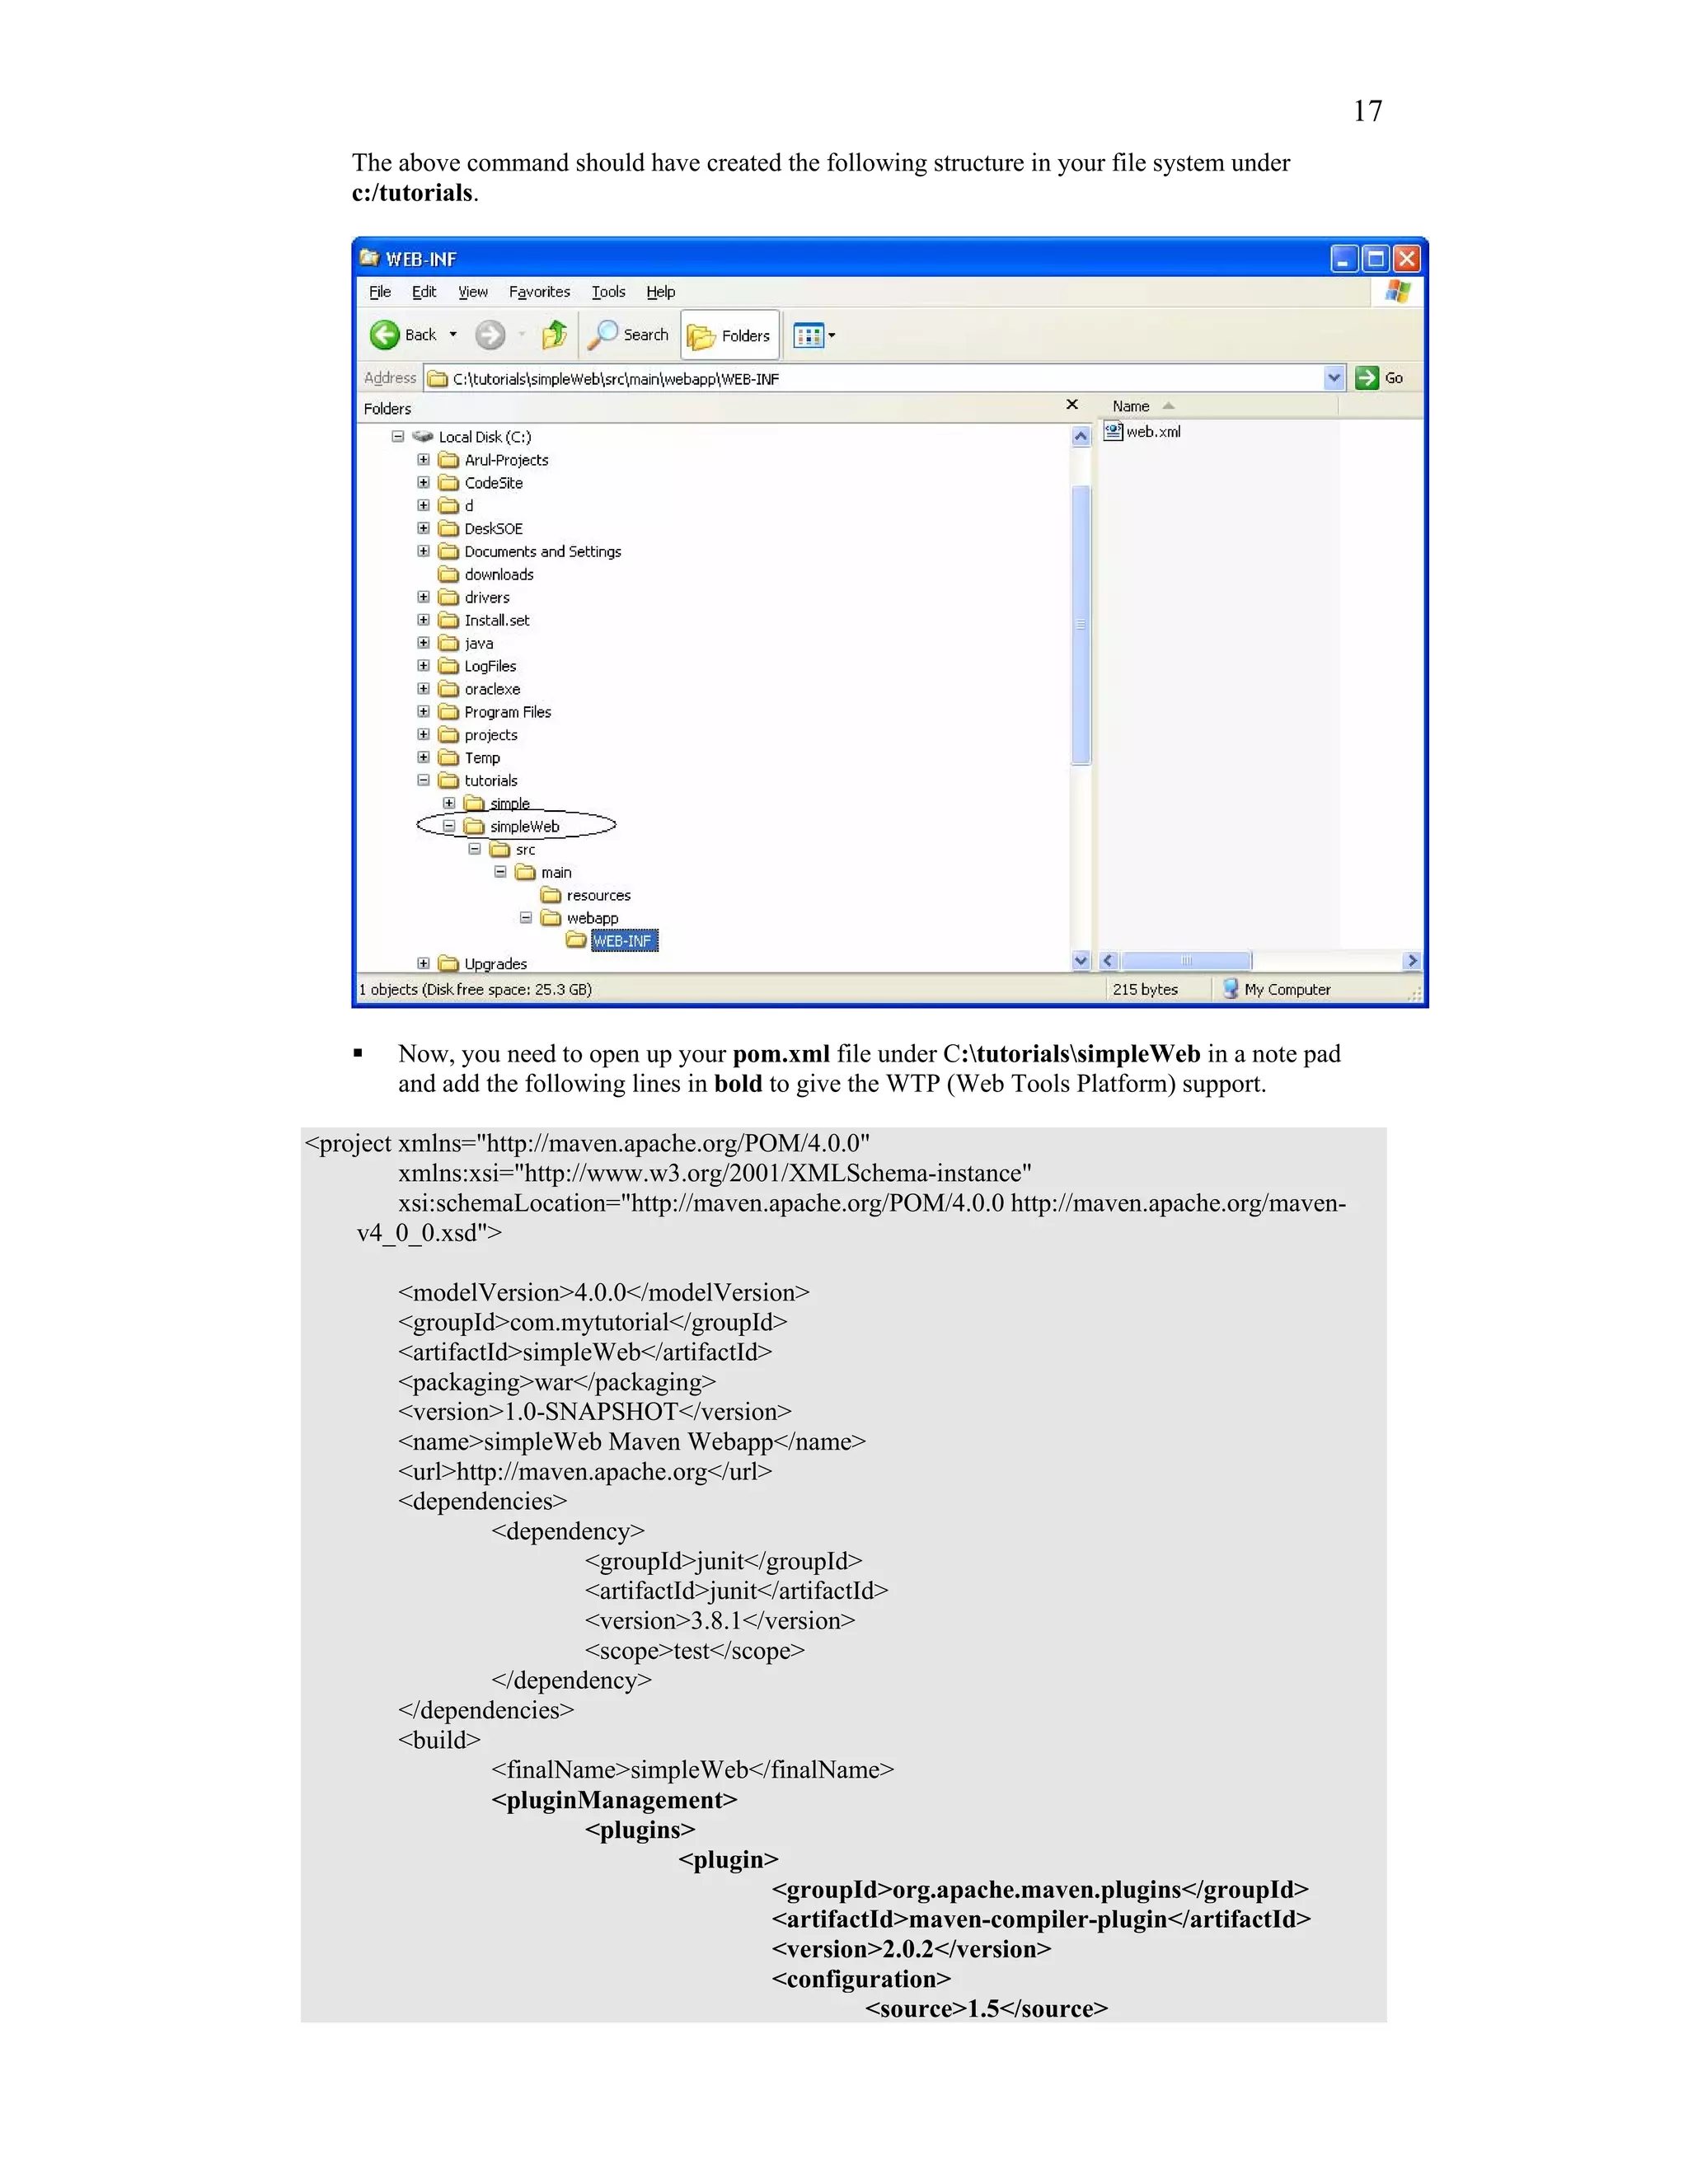Click the file list scroll-left arrow
Screen dimensions: 1688x2184
pos(1108,961)
